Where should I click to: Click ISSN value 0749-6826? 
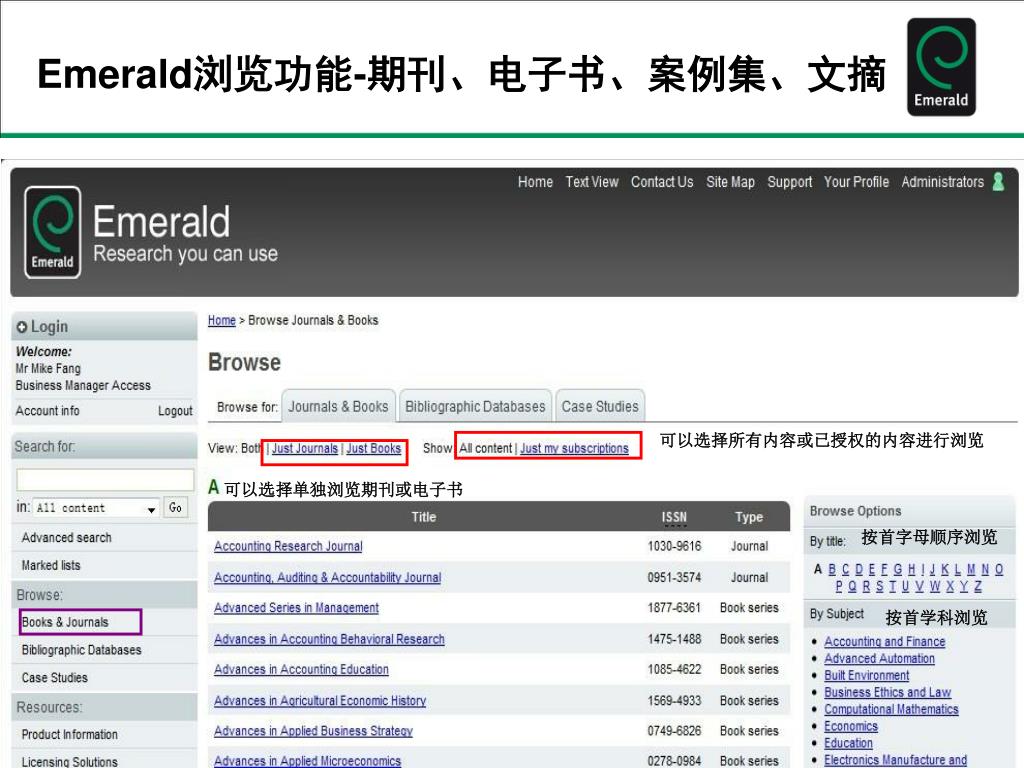(674, 731)
